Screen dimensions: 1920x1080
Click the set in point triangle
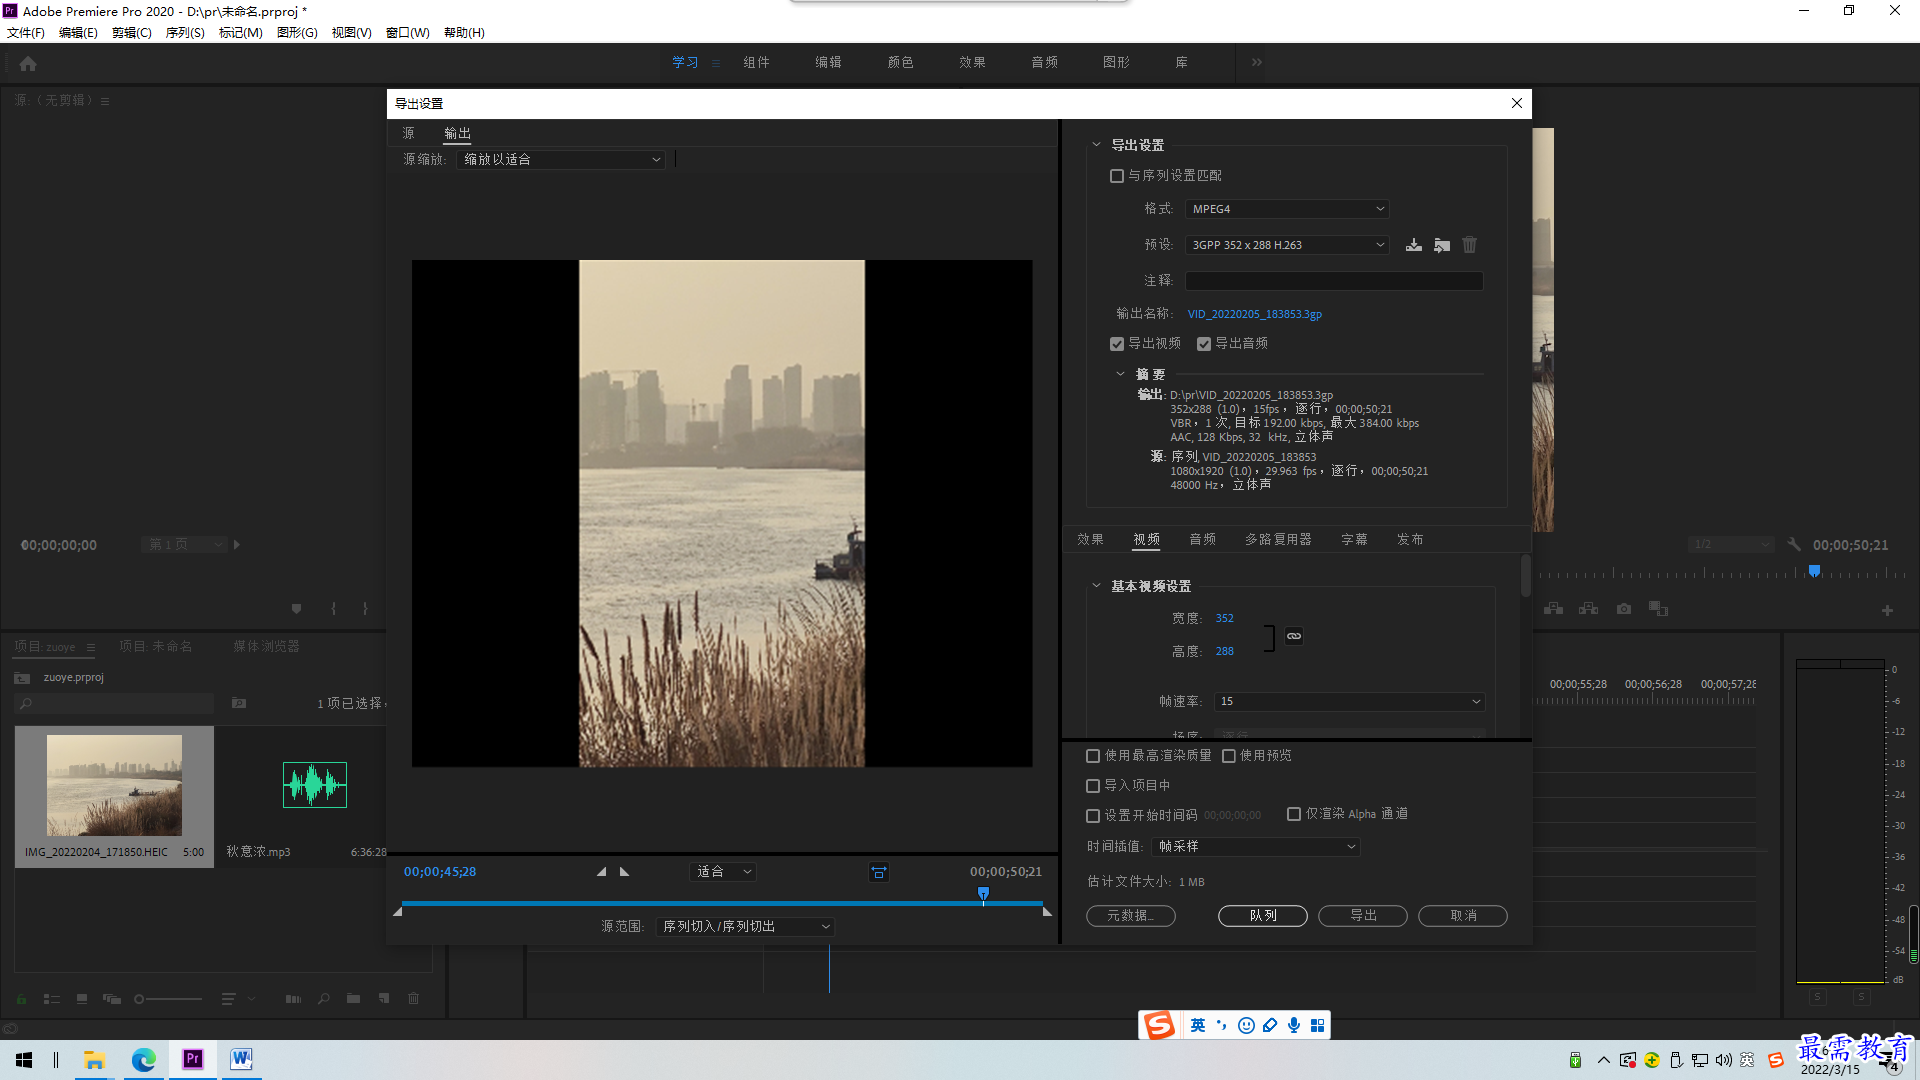coord(601,872)
